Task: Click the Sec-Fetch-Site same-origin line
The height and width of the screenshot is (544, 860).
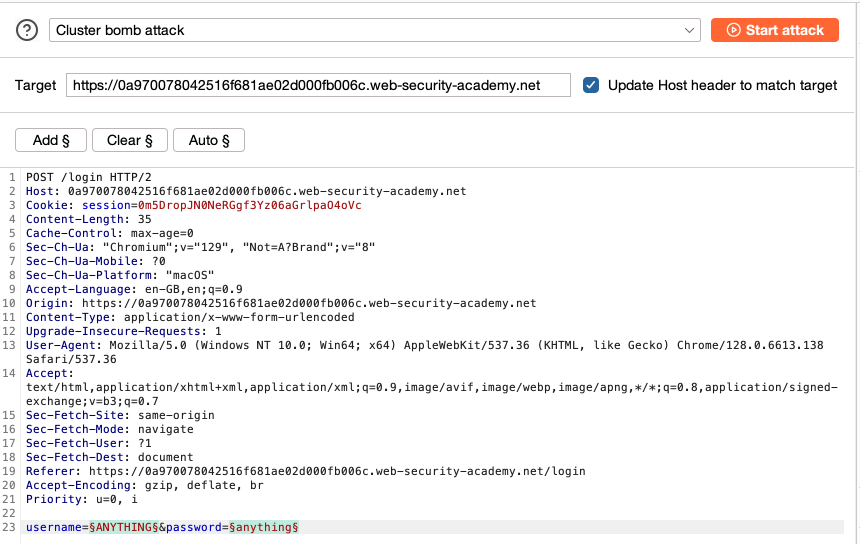Action: click(120, 415)
